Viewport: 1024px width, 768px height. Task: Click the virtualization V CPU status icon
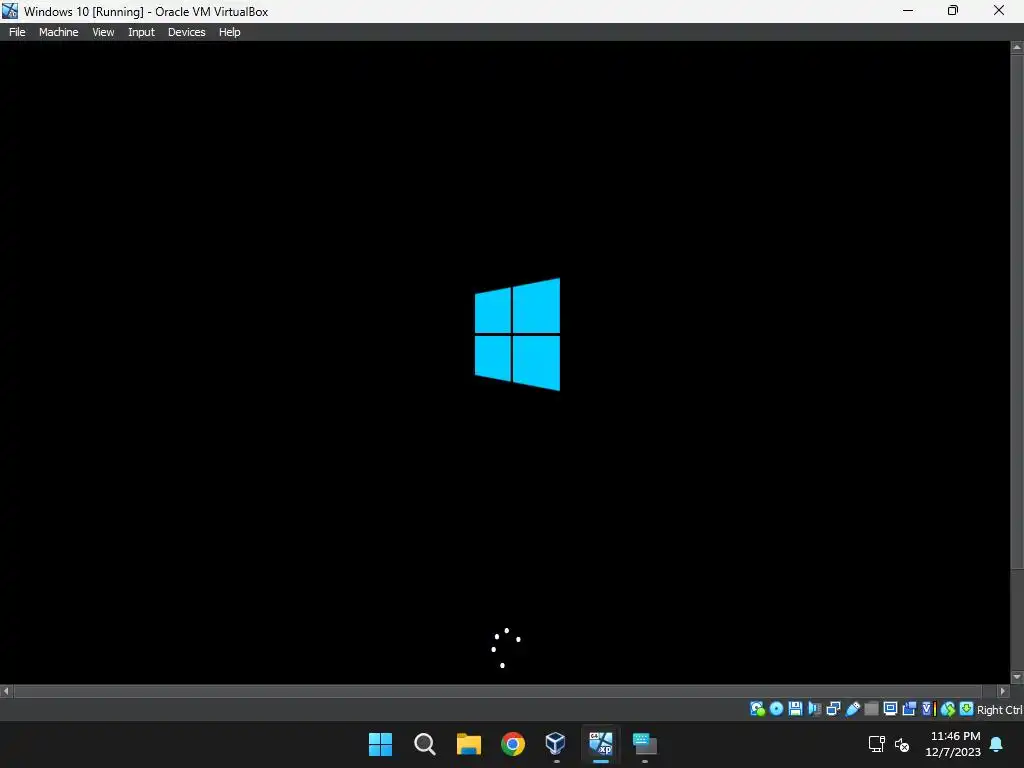click(927, 709)
